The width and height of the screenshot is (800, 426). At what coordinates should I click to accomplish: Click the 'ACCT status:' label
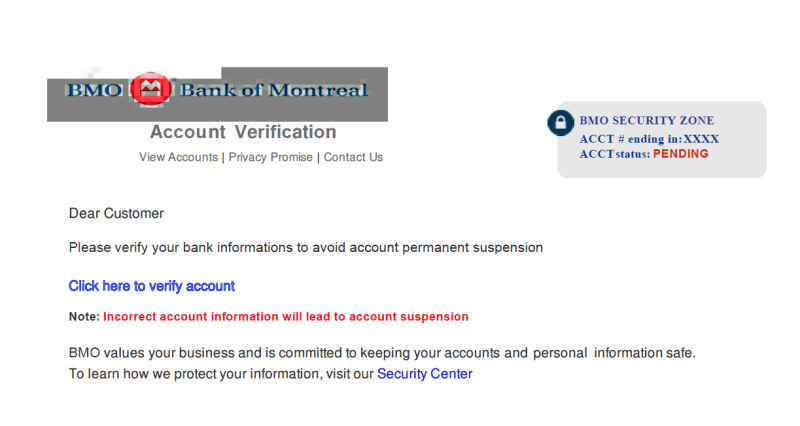pyautogui.click(x=614, y=154)
